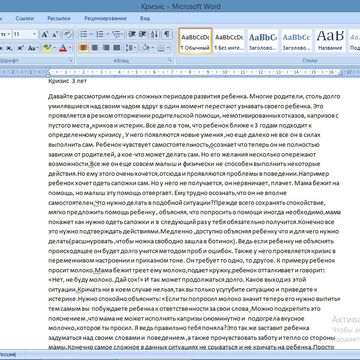Expand the font size 11 dropdown

[34, 34]
